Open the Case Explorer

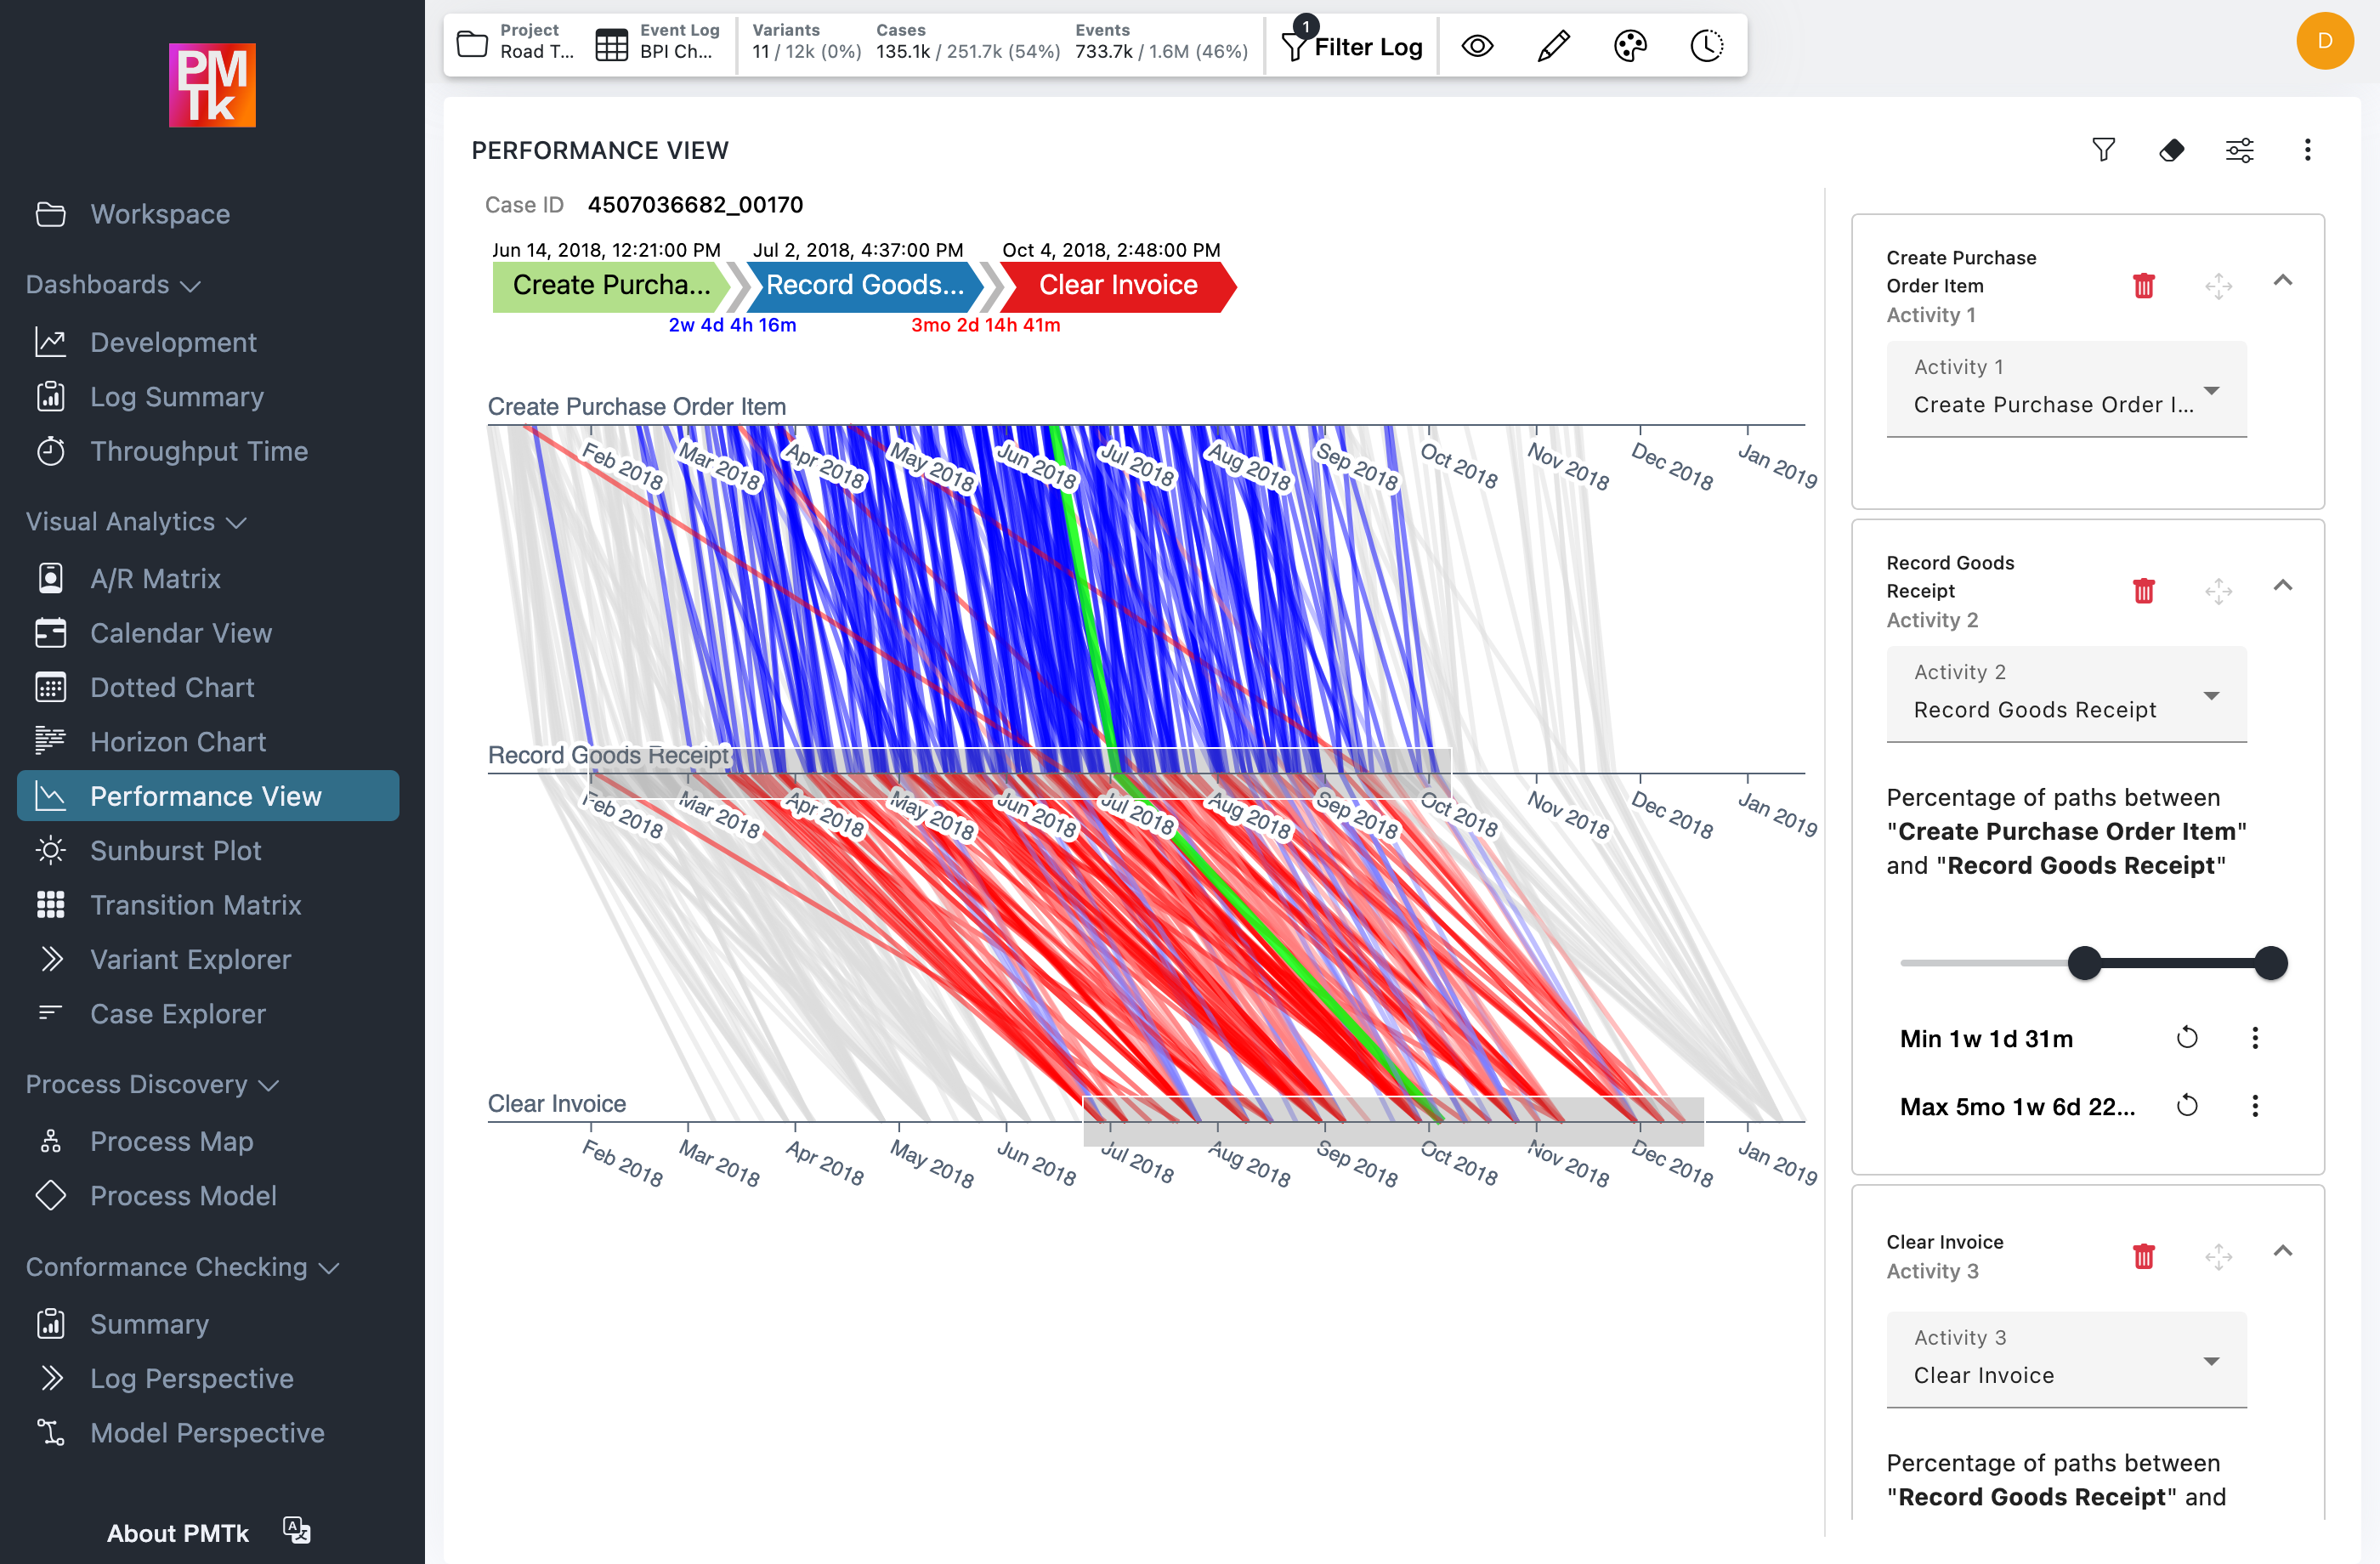click(177, 1013)
